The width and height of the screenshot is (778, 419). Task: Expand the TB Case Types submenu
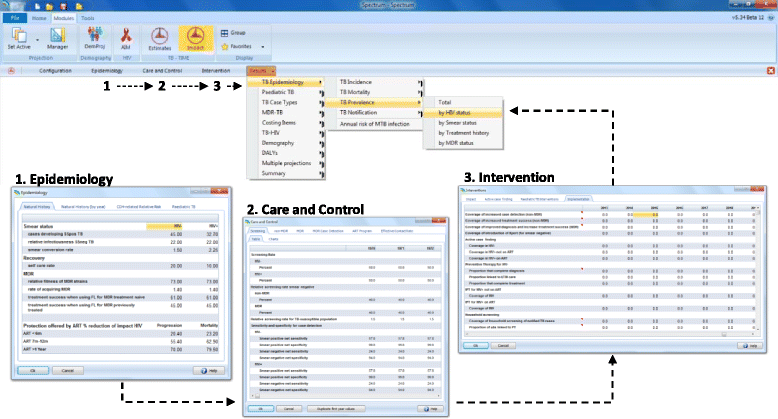tap(286, 102)
